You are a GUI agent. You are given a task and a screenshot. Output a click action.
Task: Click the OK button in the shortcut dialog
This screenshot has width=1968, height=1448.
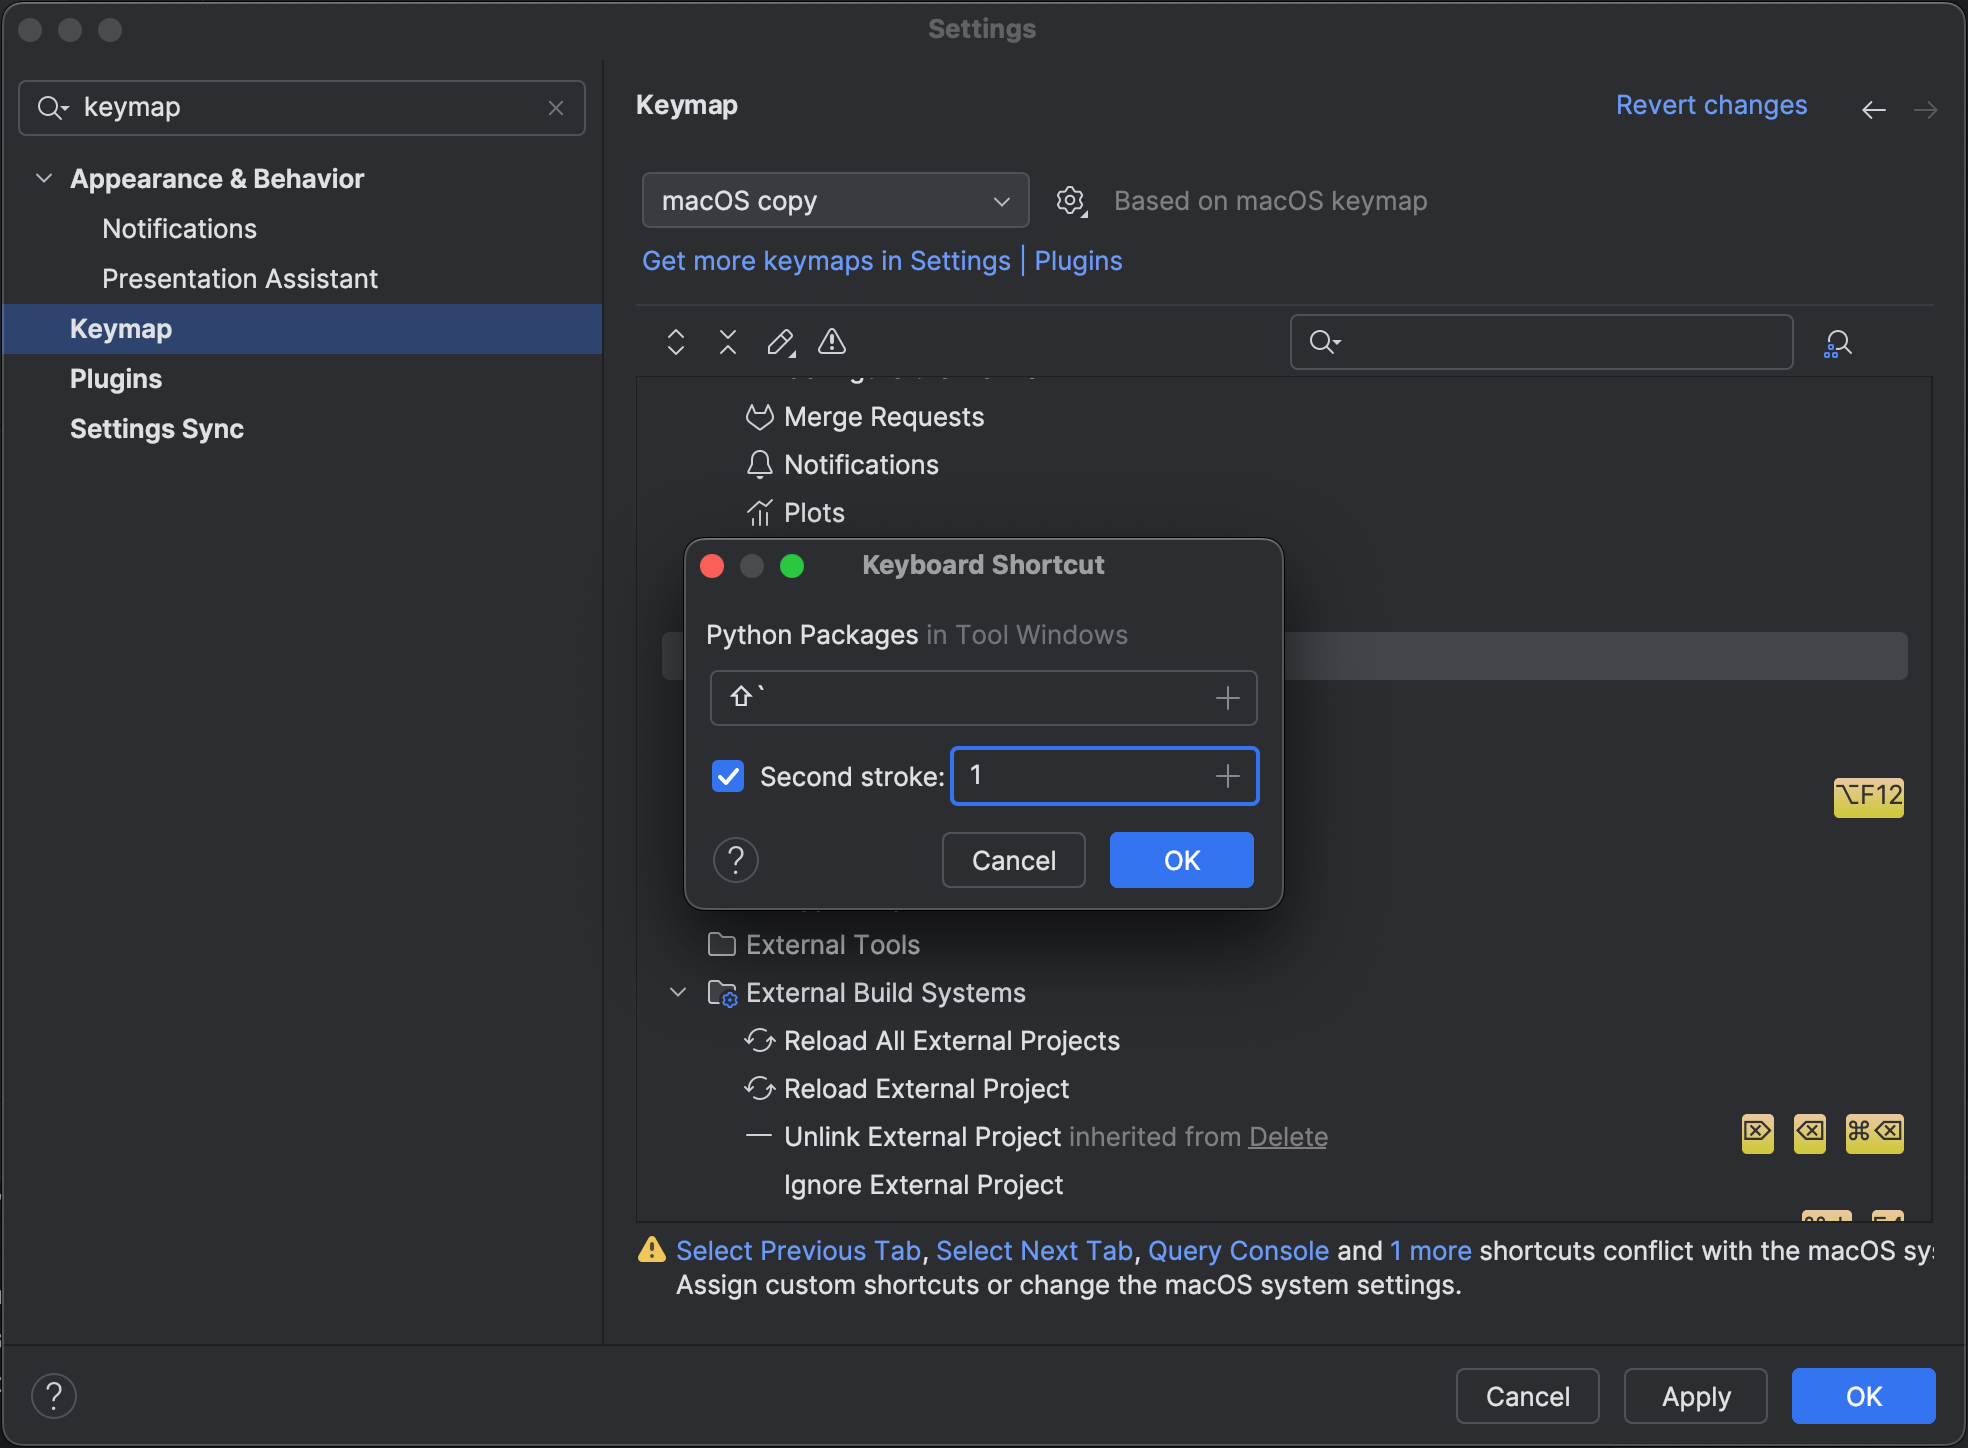tap(1181, 859)
